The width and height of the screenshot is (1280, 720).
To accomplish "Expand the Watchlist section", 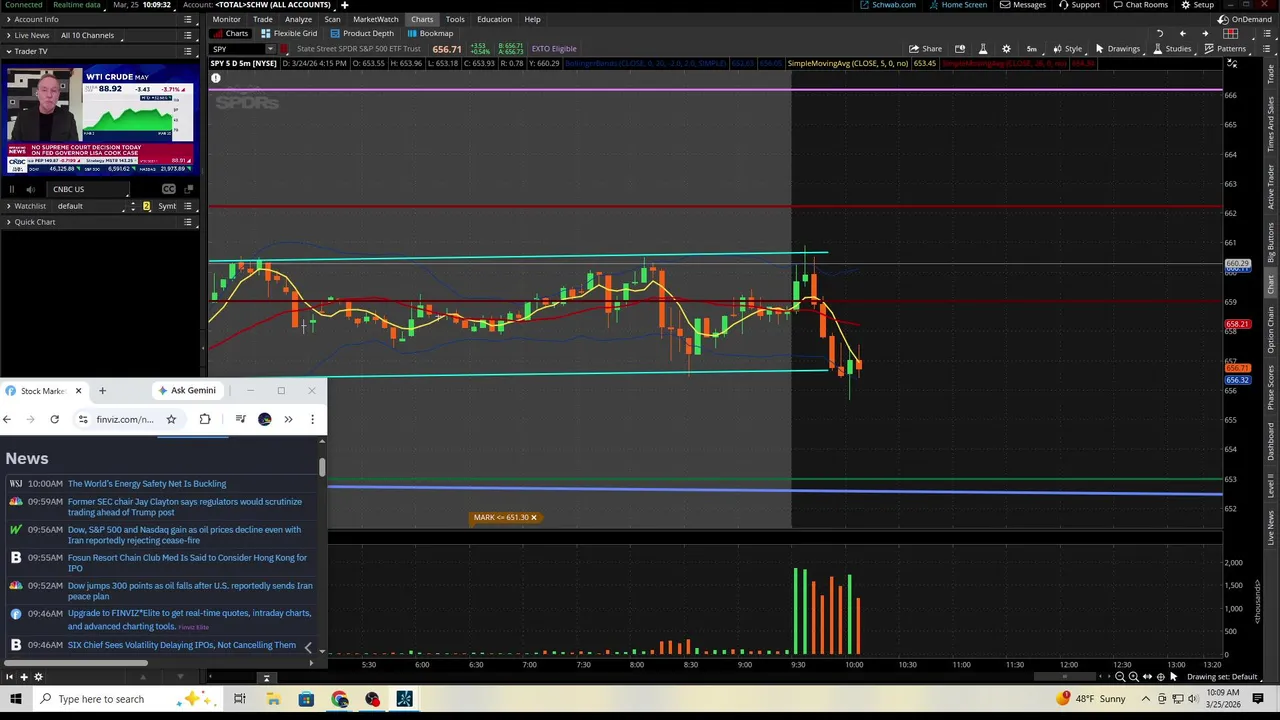I will click(x=8, y=206).
